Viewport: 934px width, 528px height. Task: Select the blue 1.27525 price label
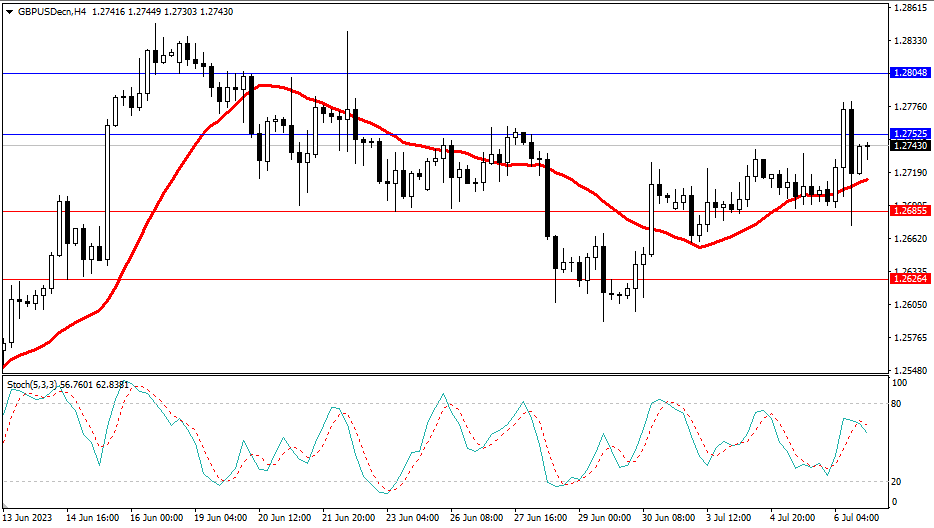[x=910, y=134]
